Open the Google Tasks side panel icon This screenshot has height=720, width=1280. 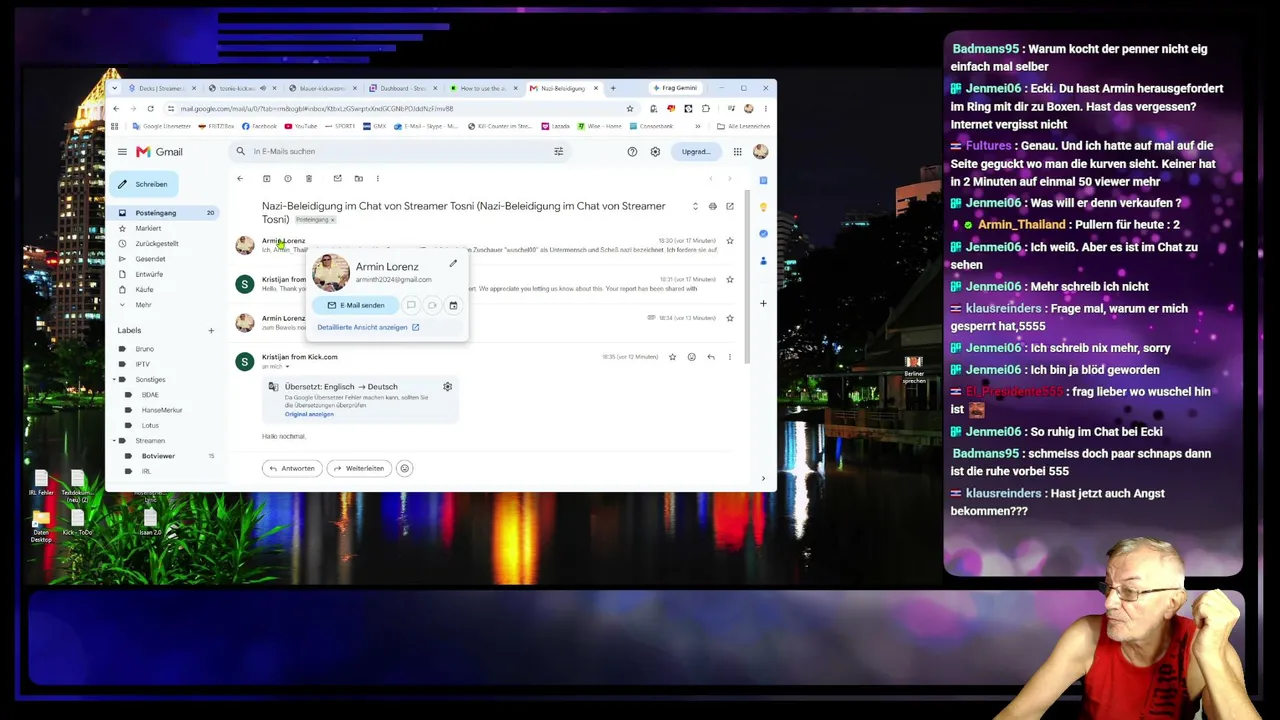tap(763, 234)
